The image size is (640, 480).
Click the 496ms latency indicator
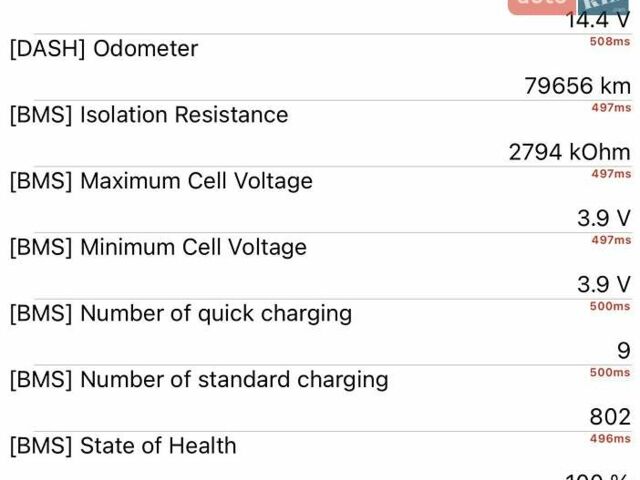coord(610,438)
